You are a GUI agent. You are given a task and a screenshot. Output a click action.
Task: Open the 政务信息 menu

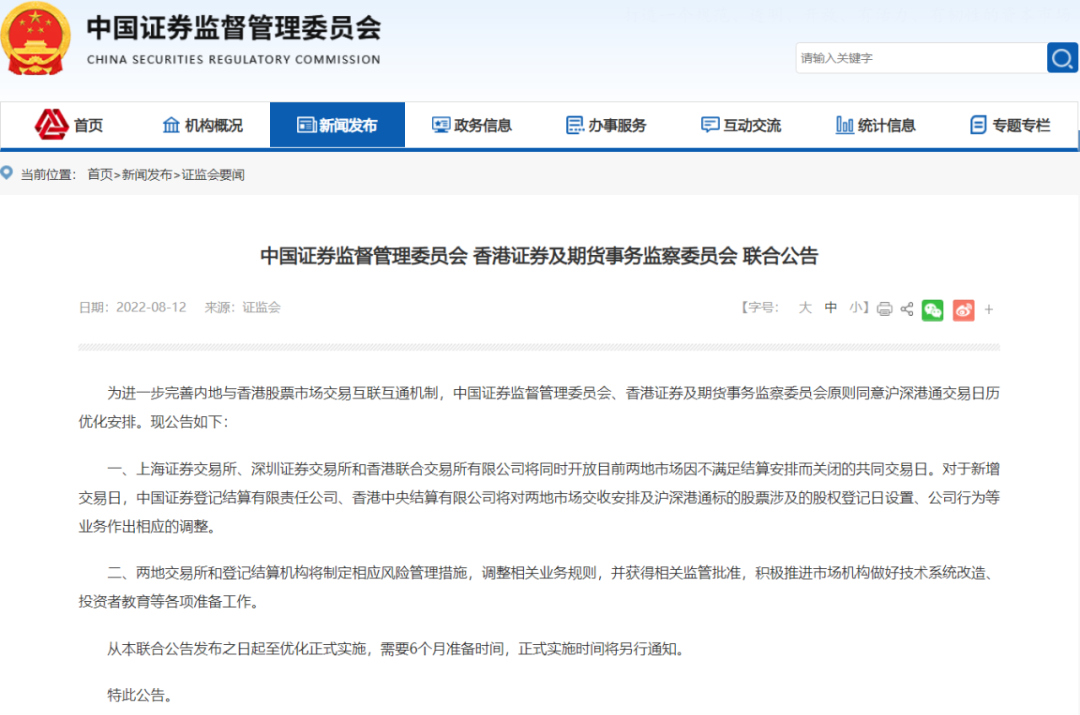(x=473, y=124)
